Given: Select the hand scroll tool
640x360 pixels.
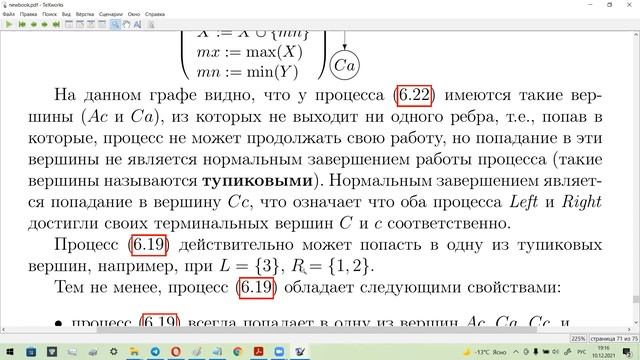Looking at the screenshot, I should [x=127, y=24].
